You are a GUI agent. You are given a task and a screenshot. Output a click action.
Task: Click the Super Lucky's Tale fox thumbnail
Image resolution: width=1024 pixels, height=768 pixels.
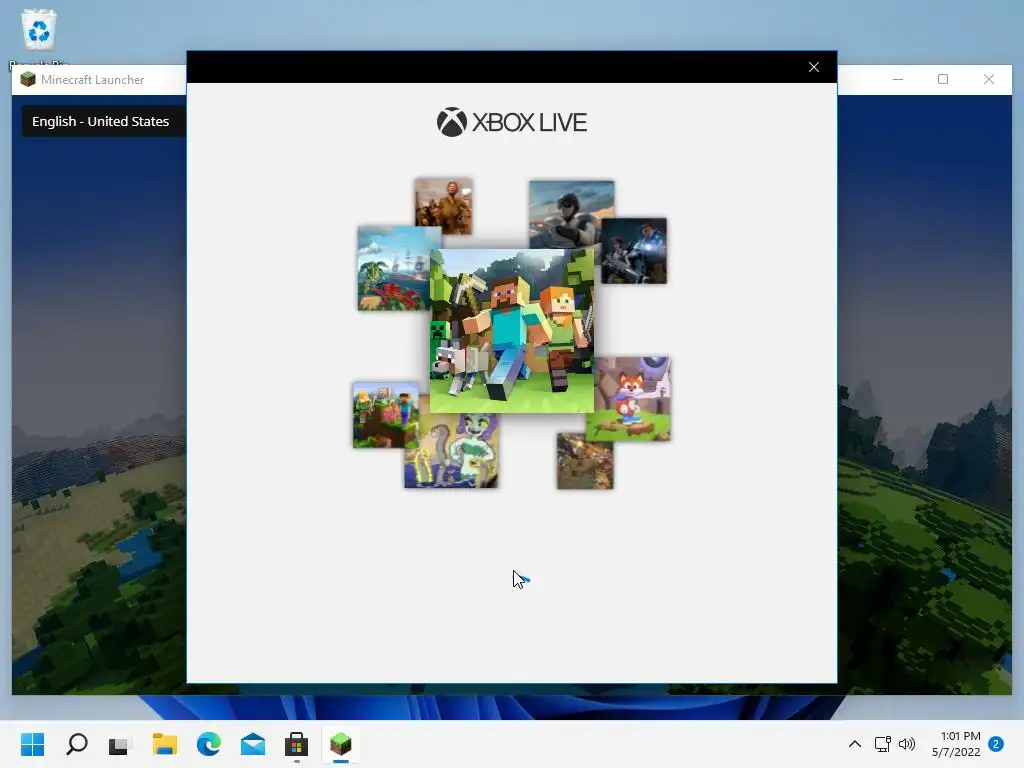click(632, 398)
